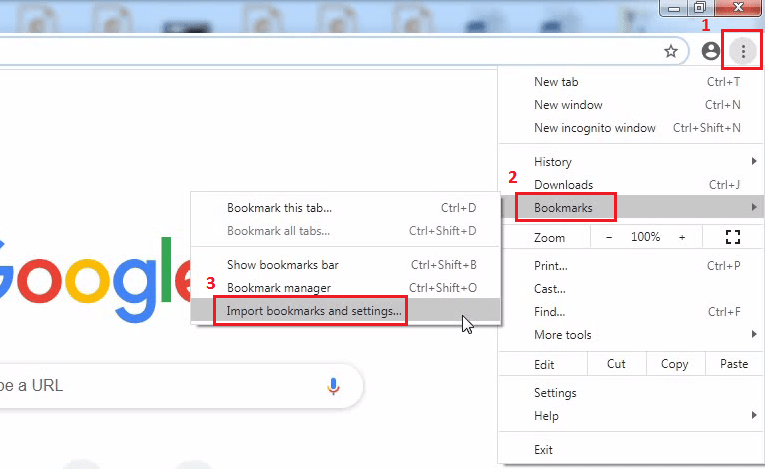Select Bookmark this tab...

[345, 208]
